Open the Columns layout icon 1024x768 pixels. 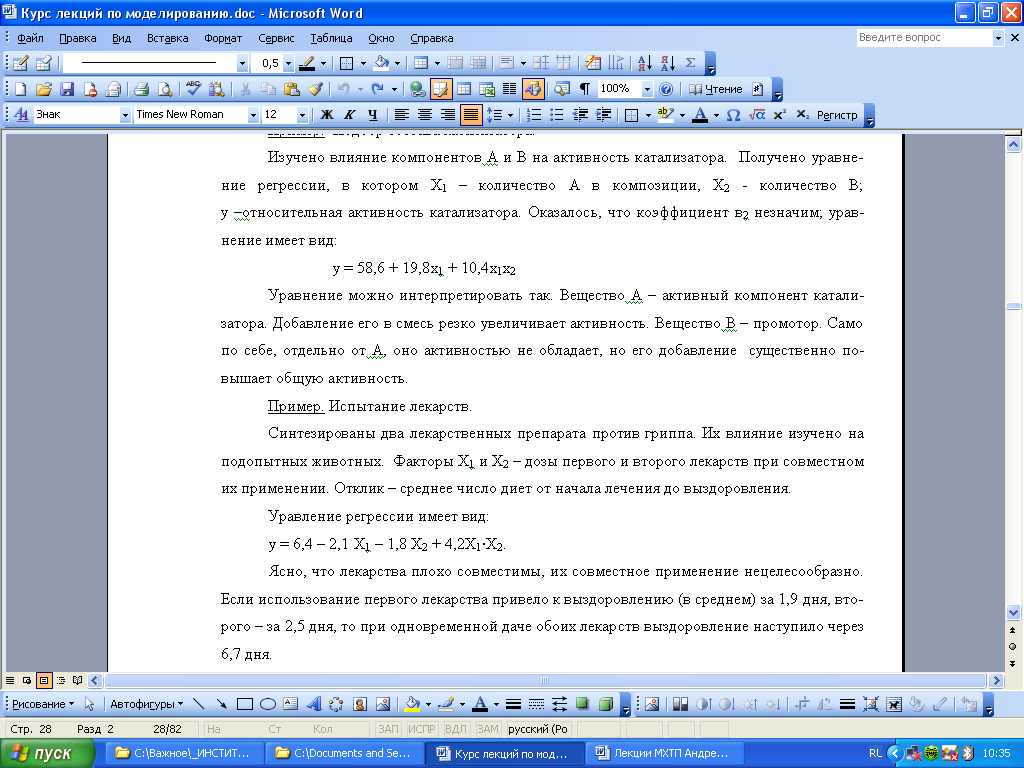point(509,89)
